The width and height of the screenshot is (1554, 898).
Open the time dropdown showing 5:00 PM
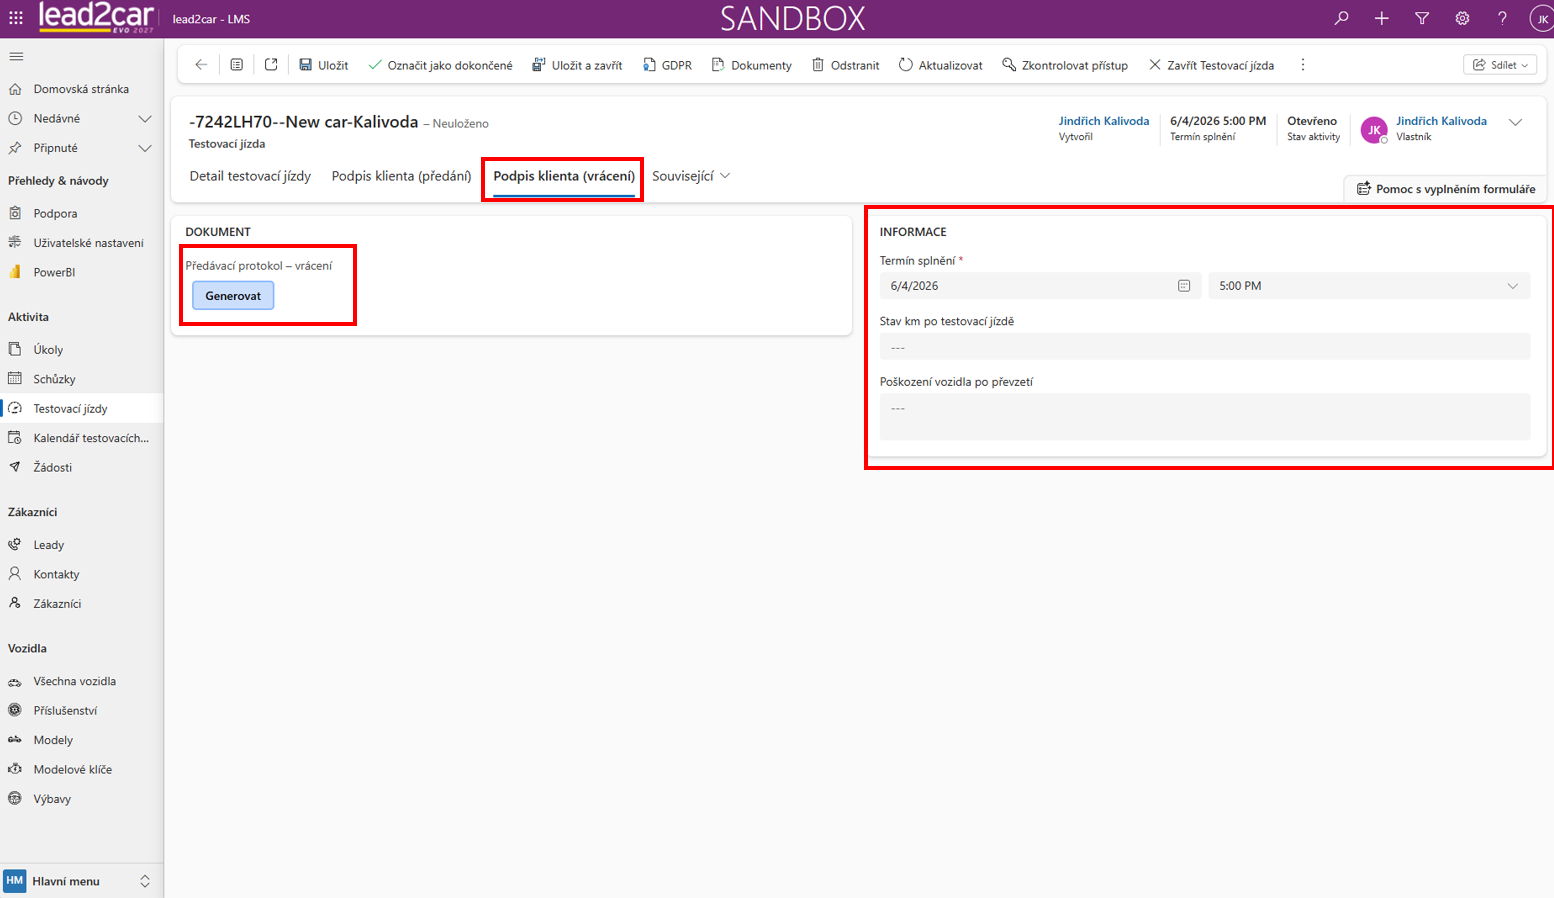point(1369,286)
